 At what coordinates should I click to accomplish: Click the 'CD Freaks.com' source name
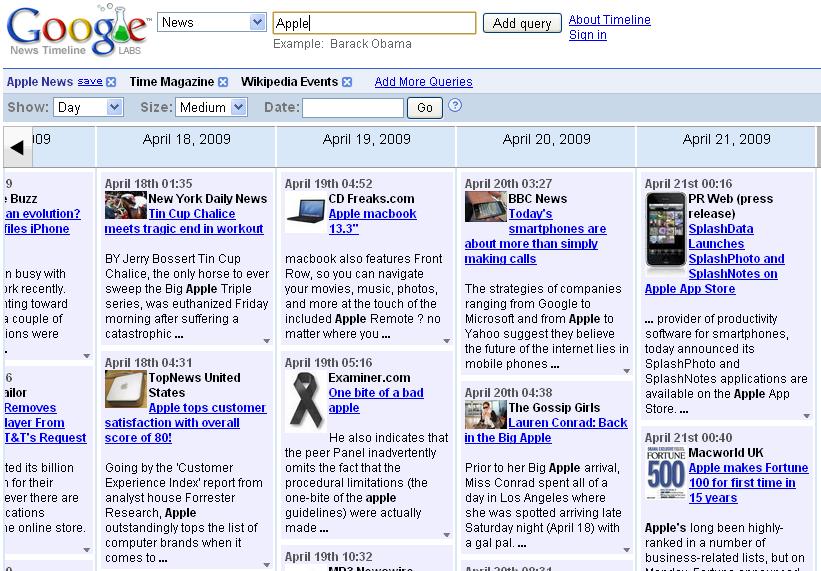pyautogui.click(x=371, y=199)
